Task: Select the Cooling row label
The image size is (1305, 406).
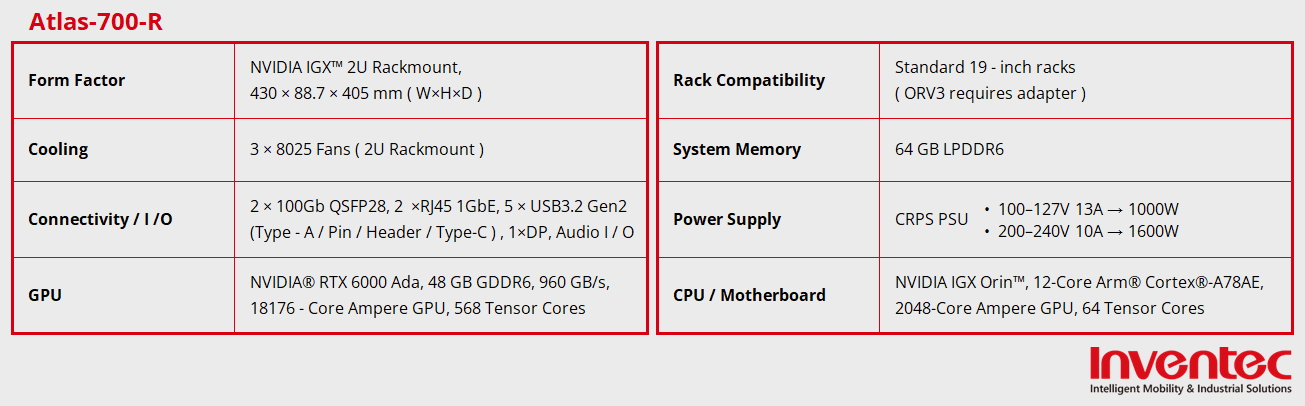Action: pyautogui.click(x=58, y=149)
